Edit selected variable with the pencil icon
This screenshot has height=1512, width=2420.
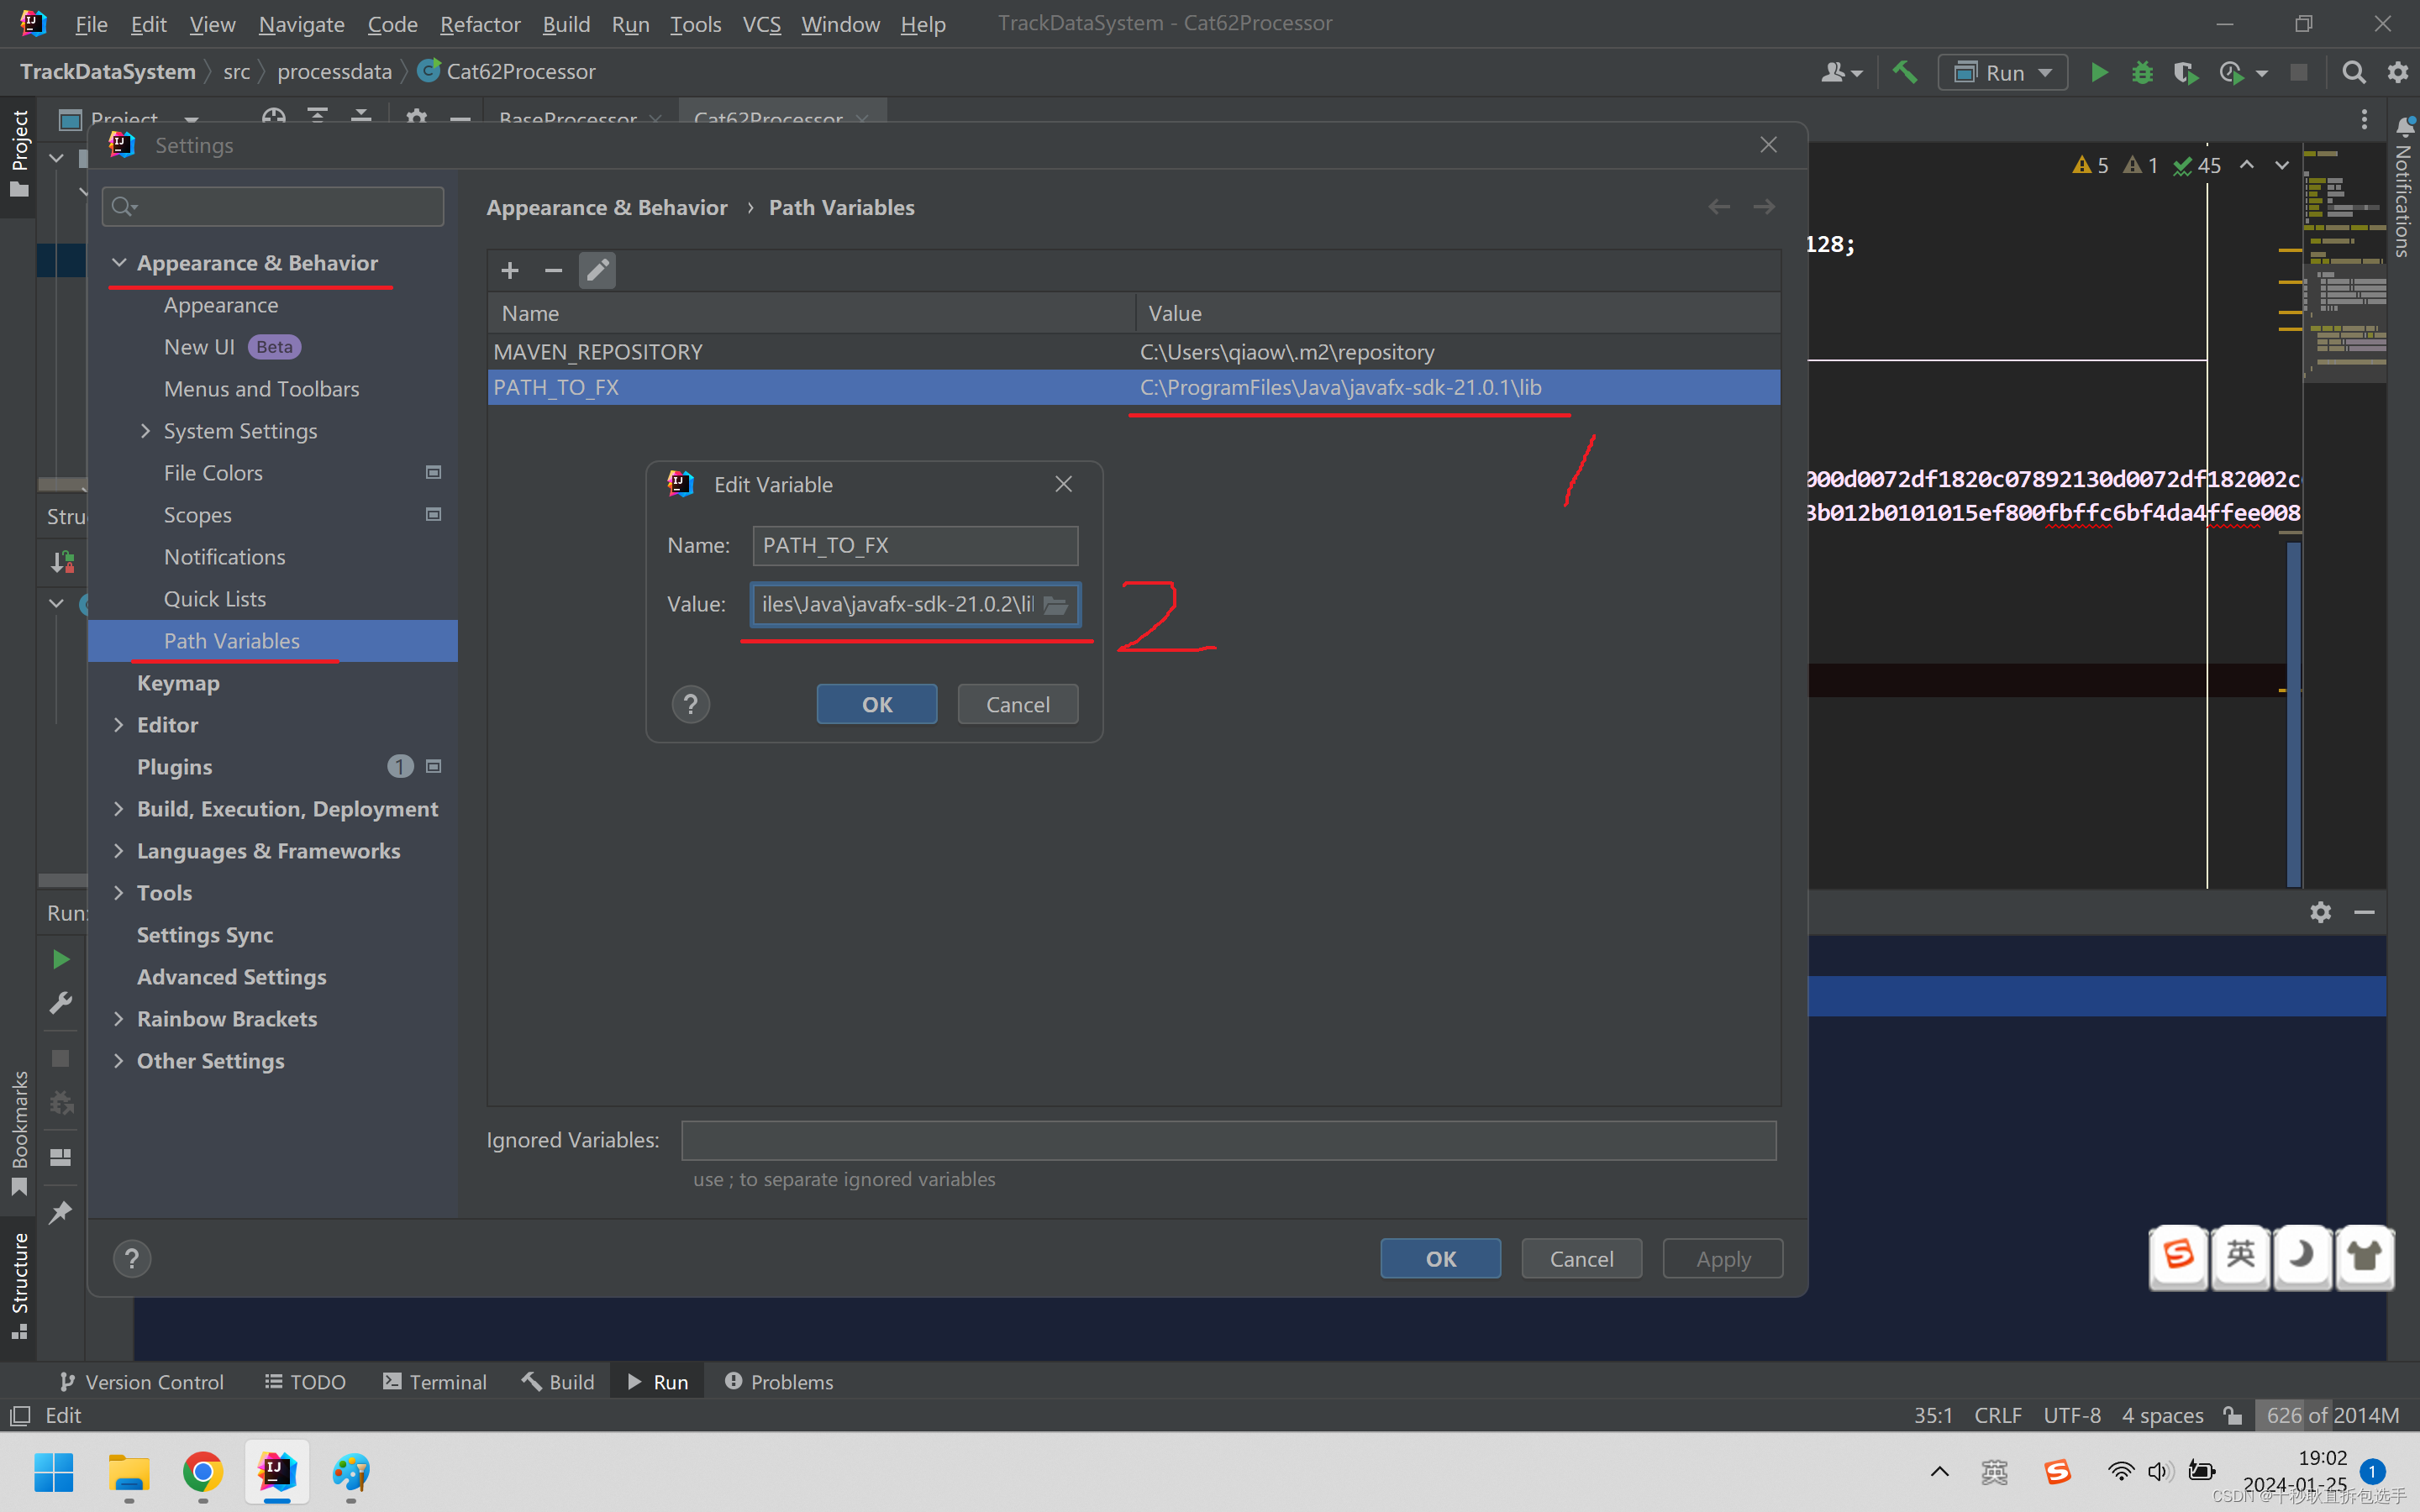[x=597, y=270]
